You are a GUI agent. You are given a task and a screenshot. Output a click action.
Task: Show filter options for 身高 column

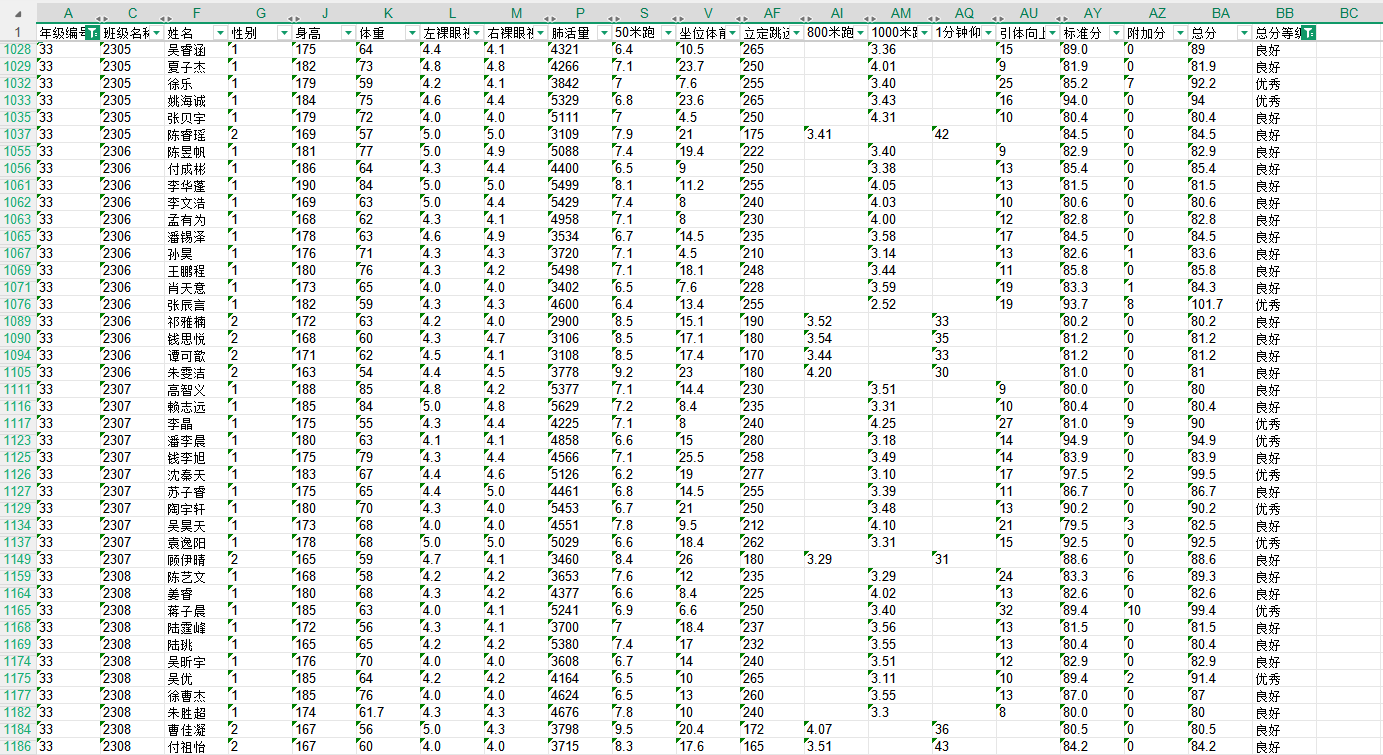(x=347, y=33)
